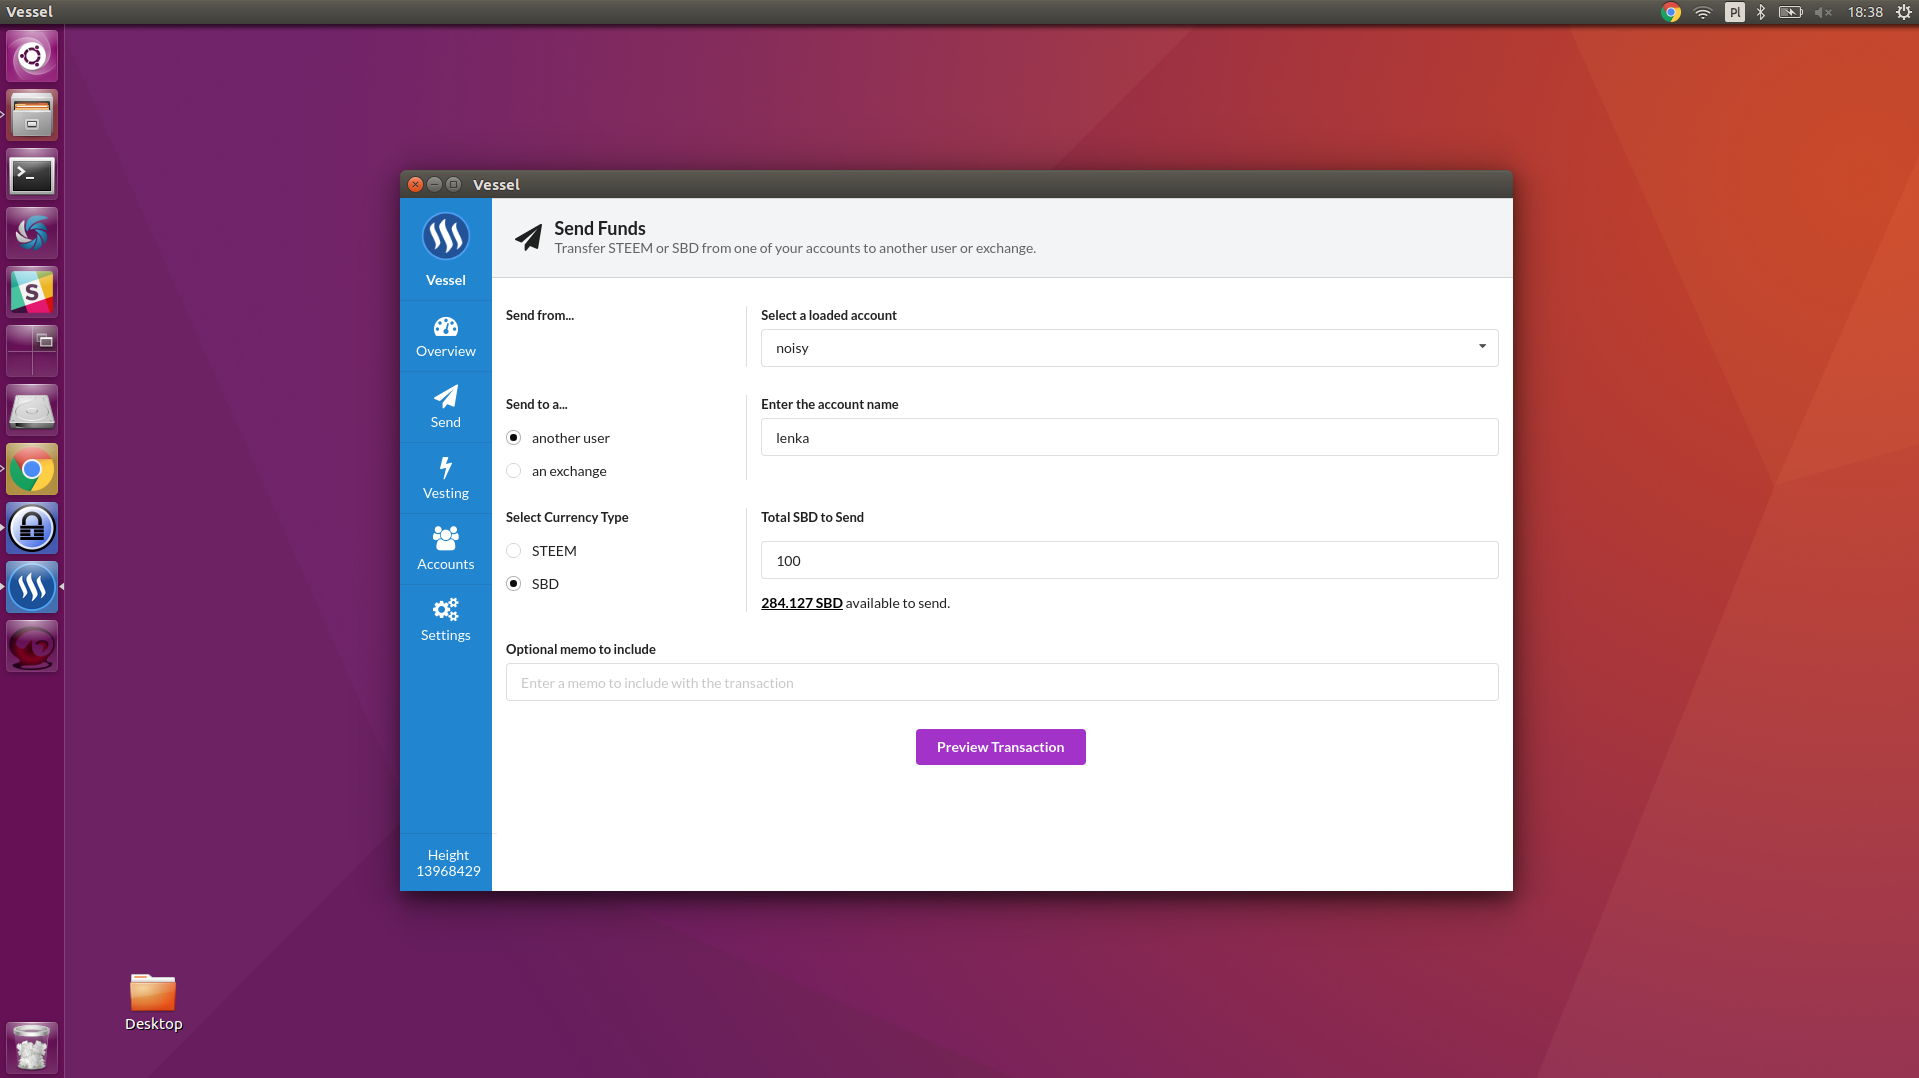
Task: Click the paper plane Send Funds icon
Action: (528, 237)
